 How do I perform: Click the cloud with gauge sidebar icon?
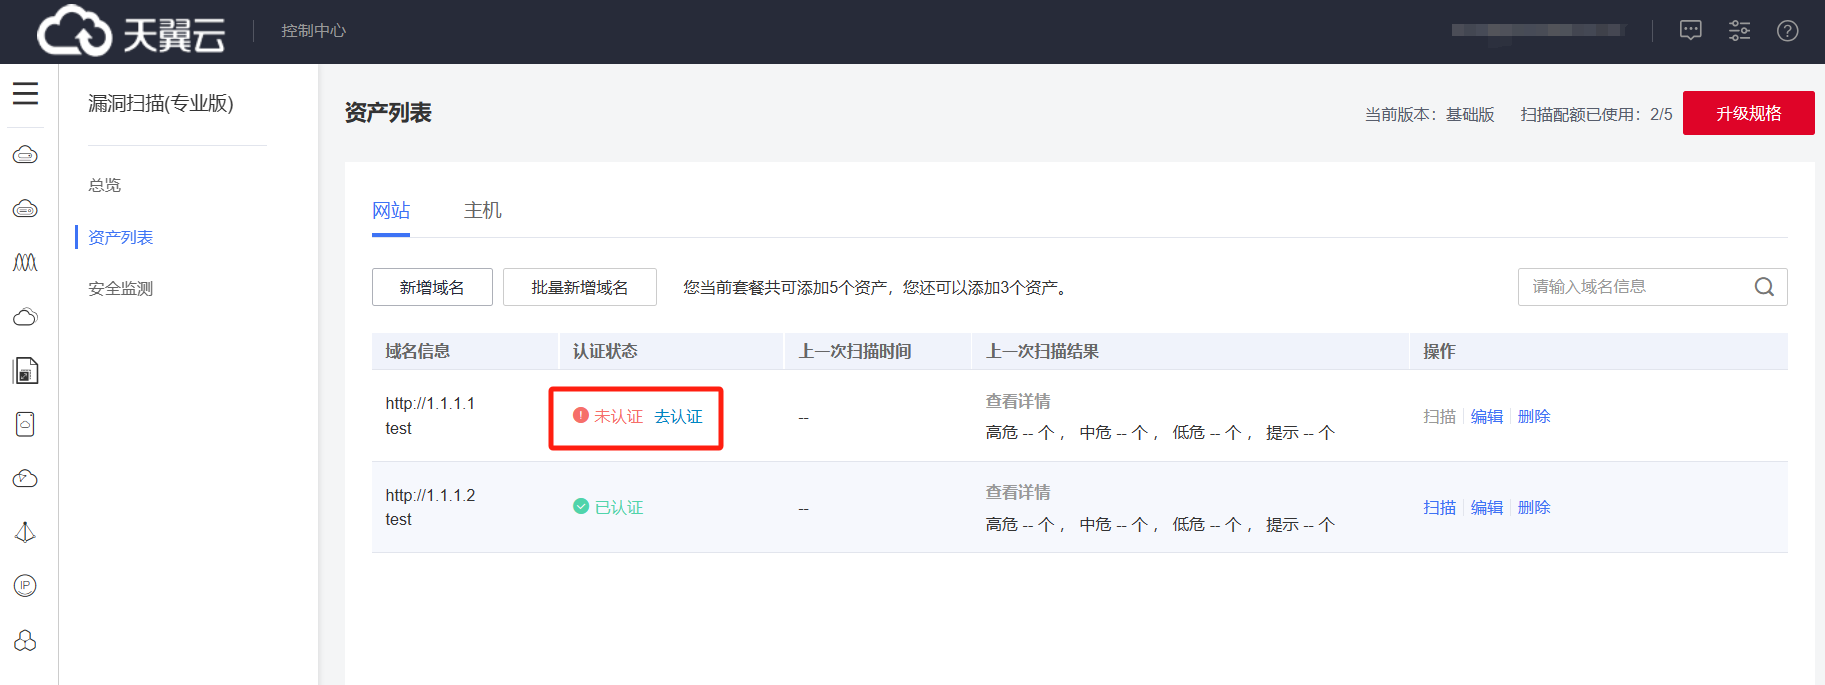pos(25,478)
